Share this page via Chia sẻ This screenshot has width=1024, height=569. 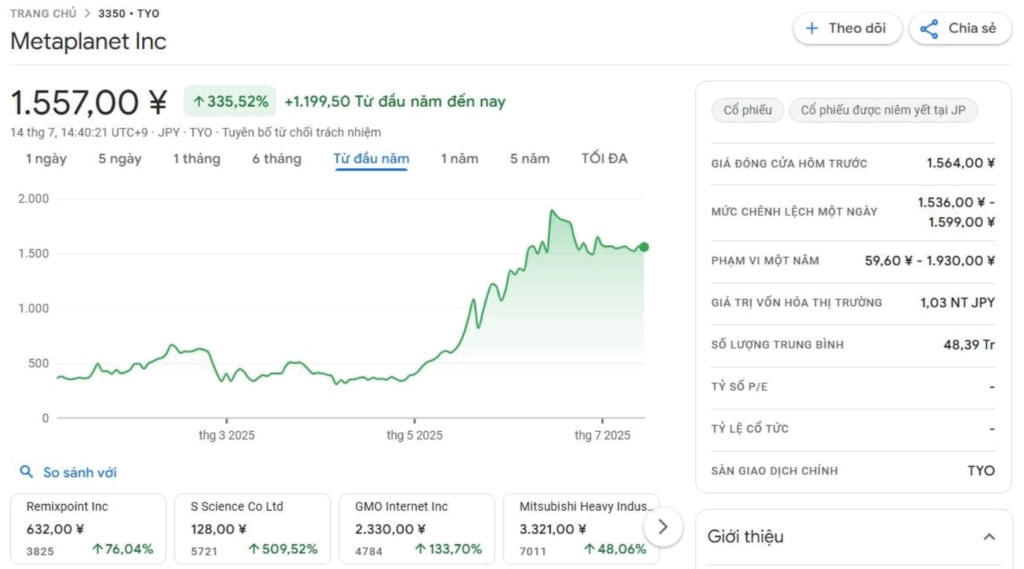click(960, 29)
